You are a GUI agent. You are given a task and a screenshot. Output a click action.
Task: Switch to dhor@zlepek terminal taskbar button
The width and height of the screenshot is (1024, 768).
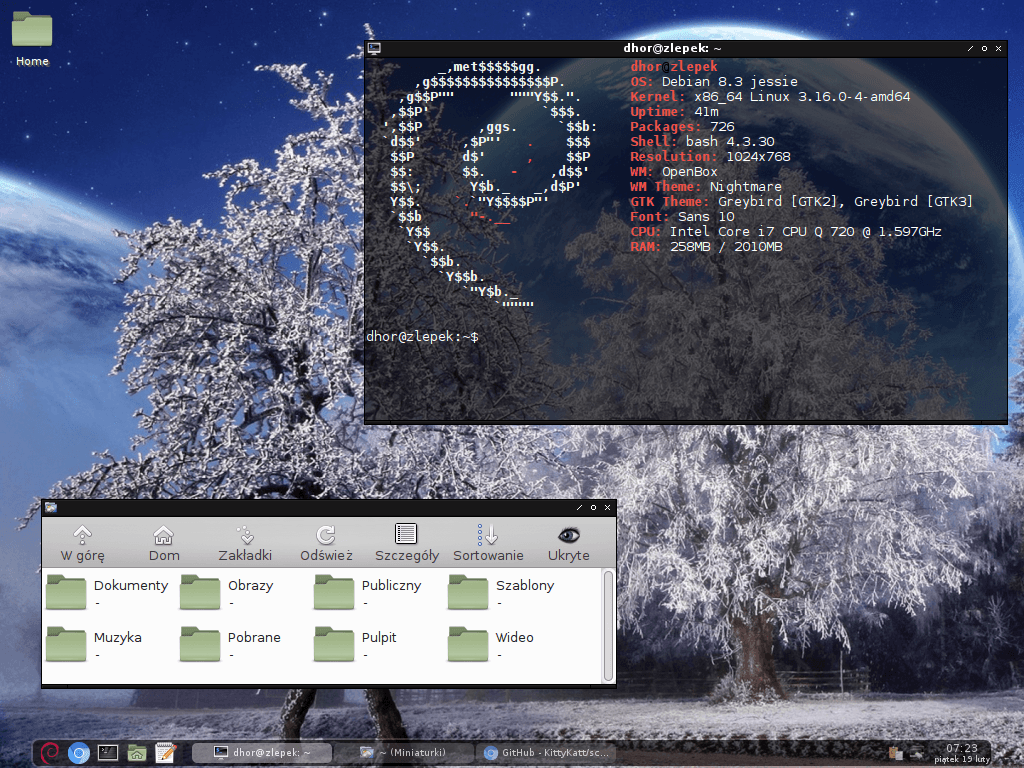coord(263,753)
